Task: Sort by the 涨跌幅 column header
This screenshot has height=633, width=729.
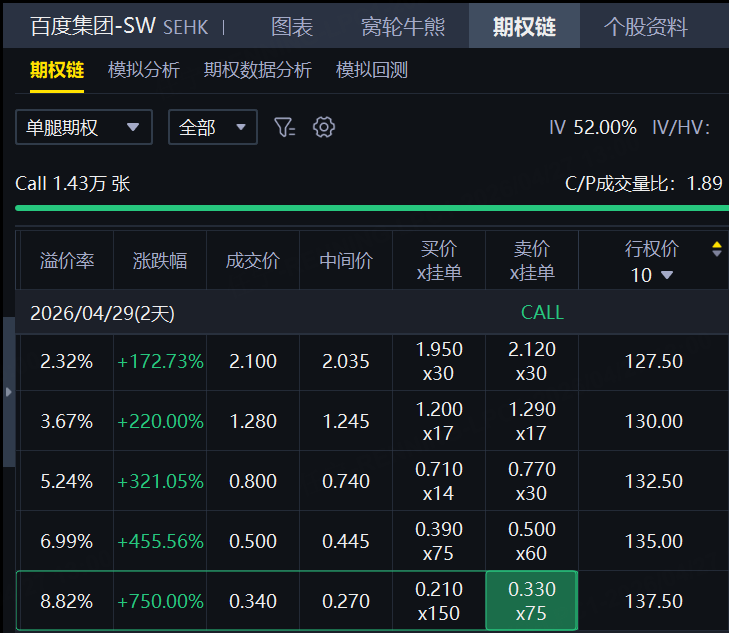Action: [160, 261]
